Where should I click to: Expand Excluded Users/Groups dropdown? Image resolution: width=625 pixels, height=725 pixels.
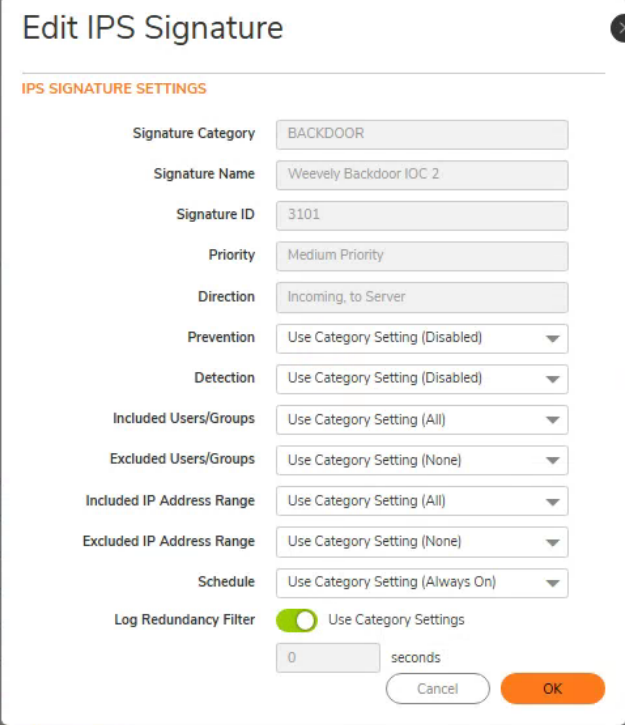pos(421,461)
